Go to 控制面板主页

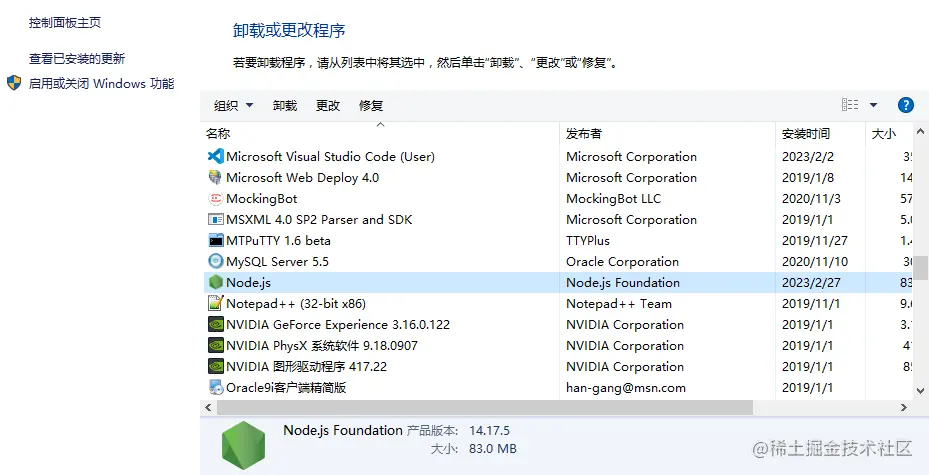click(x=65, y=22)
